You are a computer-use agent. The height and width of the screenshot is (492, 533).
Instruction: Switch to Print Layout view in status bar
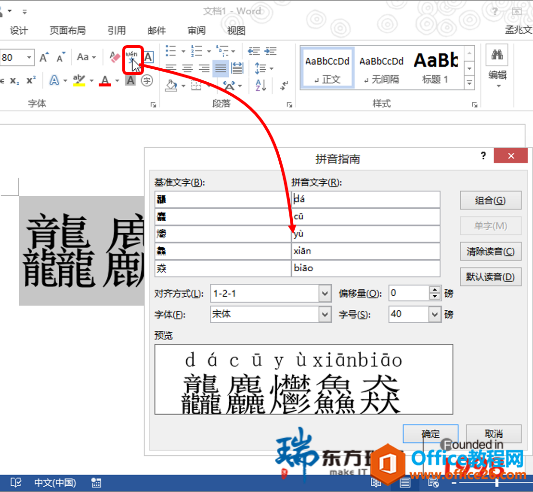pos(405,483)
